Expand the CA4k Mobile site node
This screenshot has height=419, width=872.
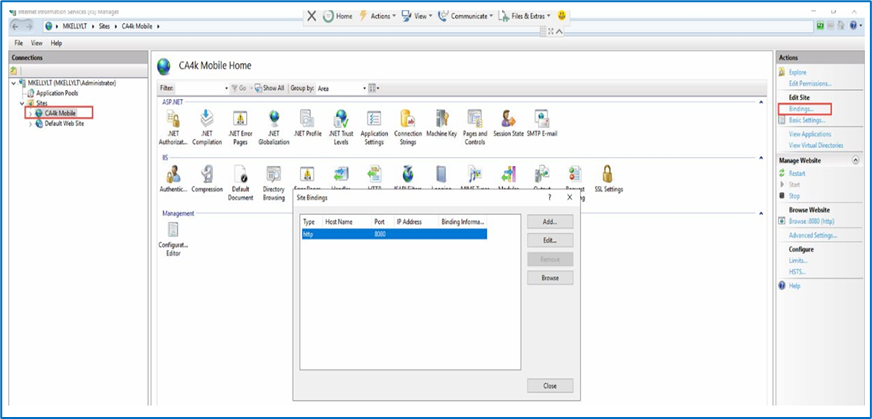[30, 113]
